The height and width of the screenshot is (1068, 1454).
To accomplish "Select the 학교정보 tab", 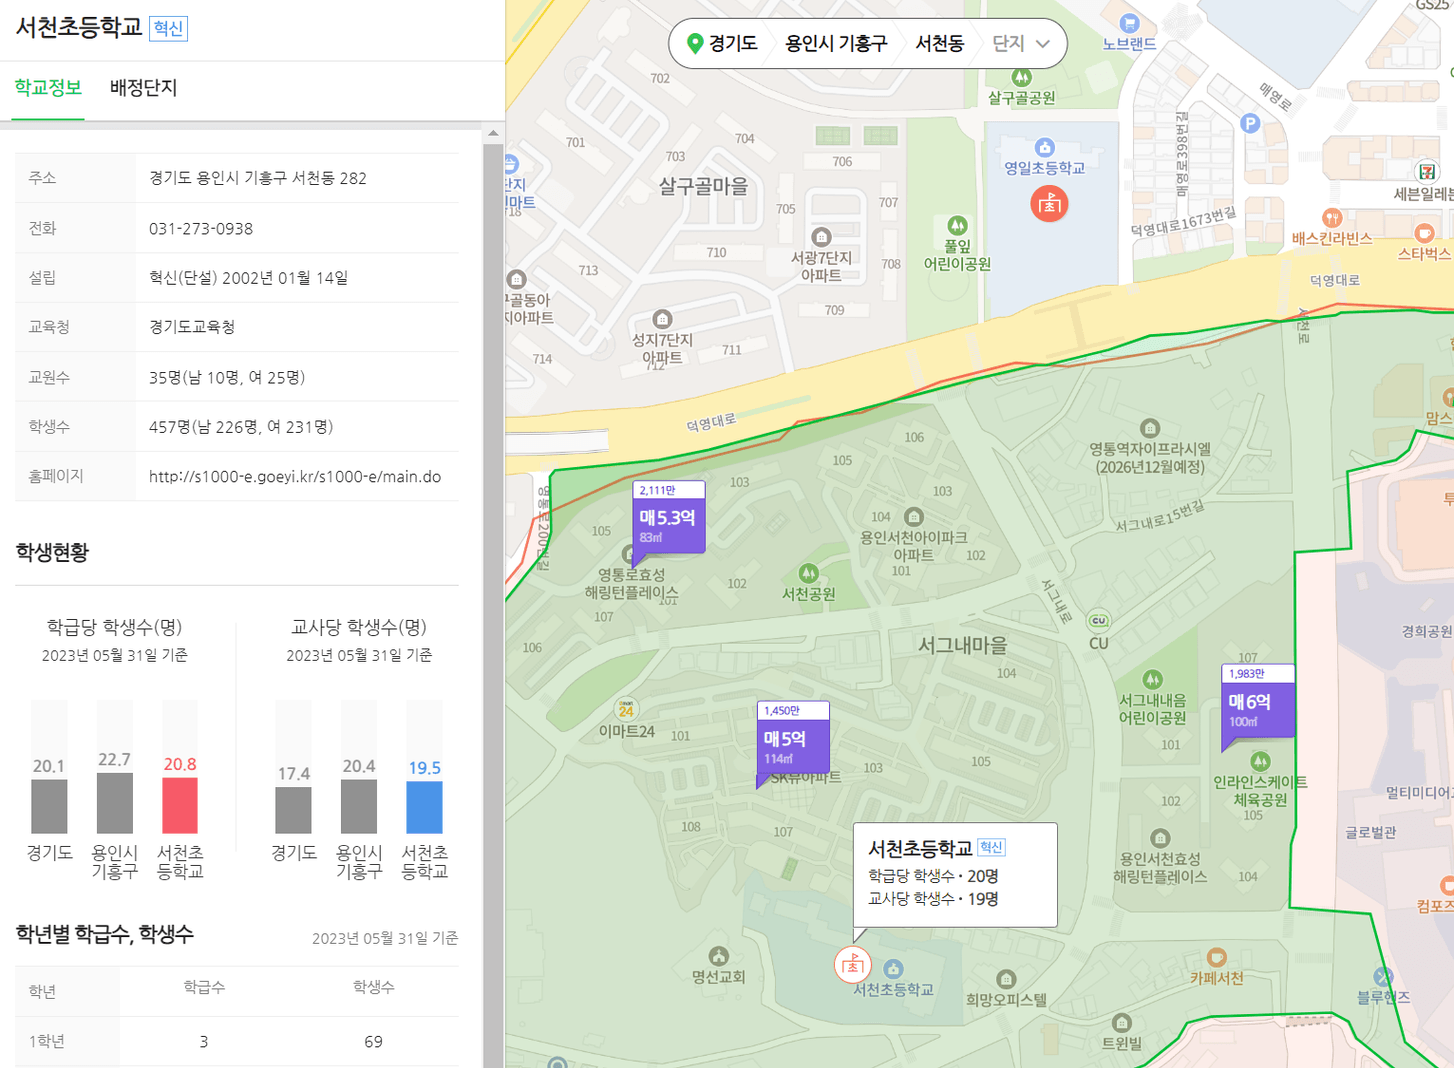I will click(x=48, y=88).
